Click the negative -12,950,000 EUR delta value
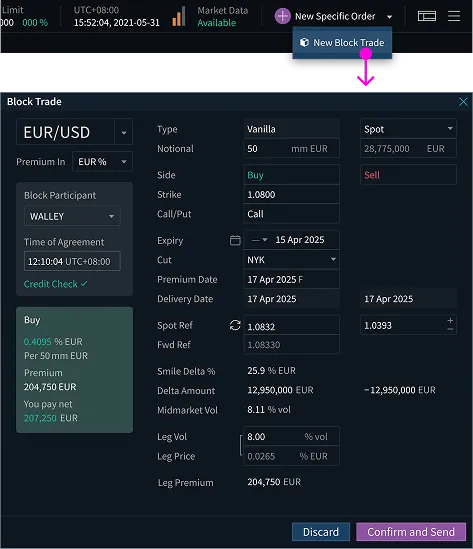The width and height of the screenshot is (473, 549). 400,390
